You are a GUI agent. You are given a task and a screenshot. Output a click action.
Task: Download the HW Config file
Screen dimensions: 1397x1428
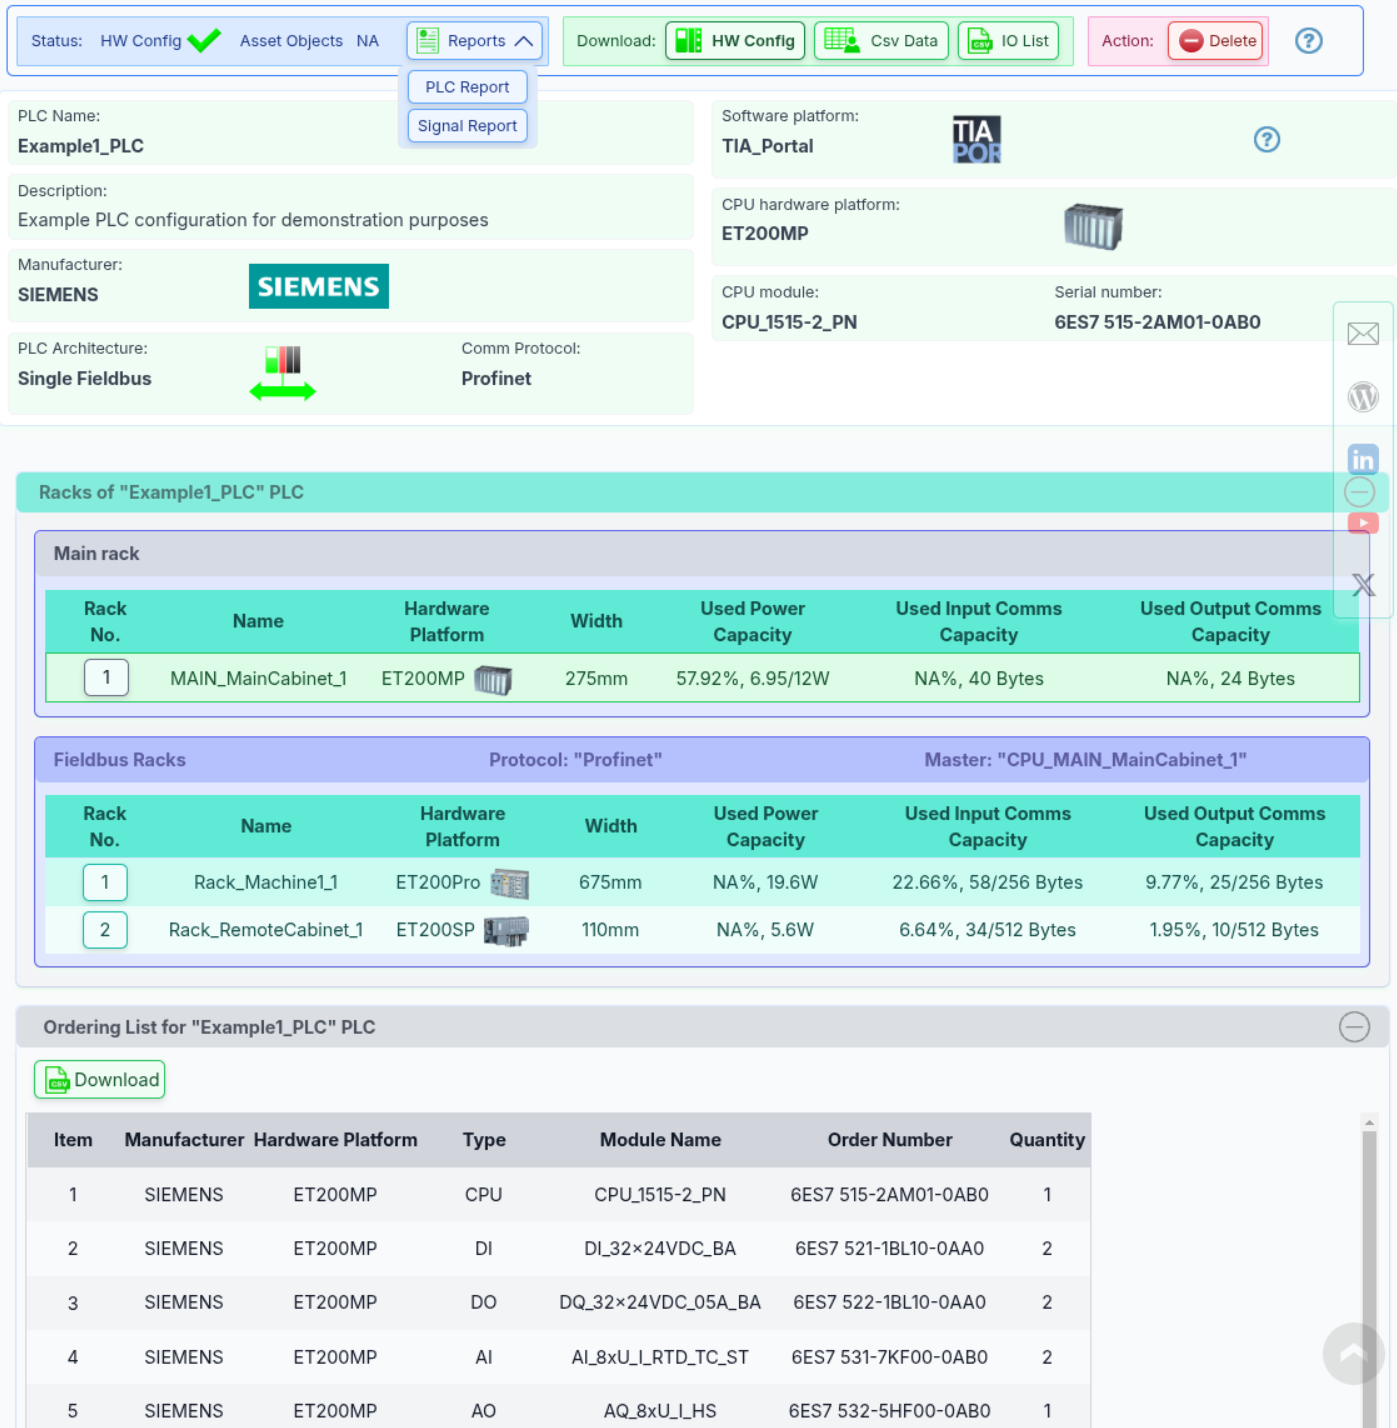click(735, 41)
